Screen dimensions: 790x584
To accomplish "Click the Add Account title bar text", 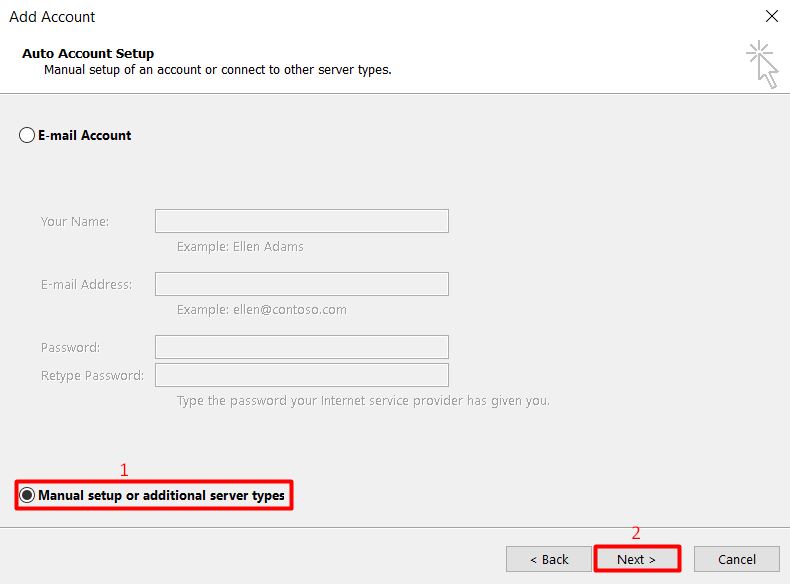I will coord(52,17).
